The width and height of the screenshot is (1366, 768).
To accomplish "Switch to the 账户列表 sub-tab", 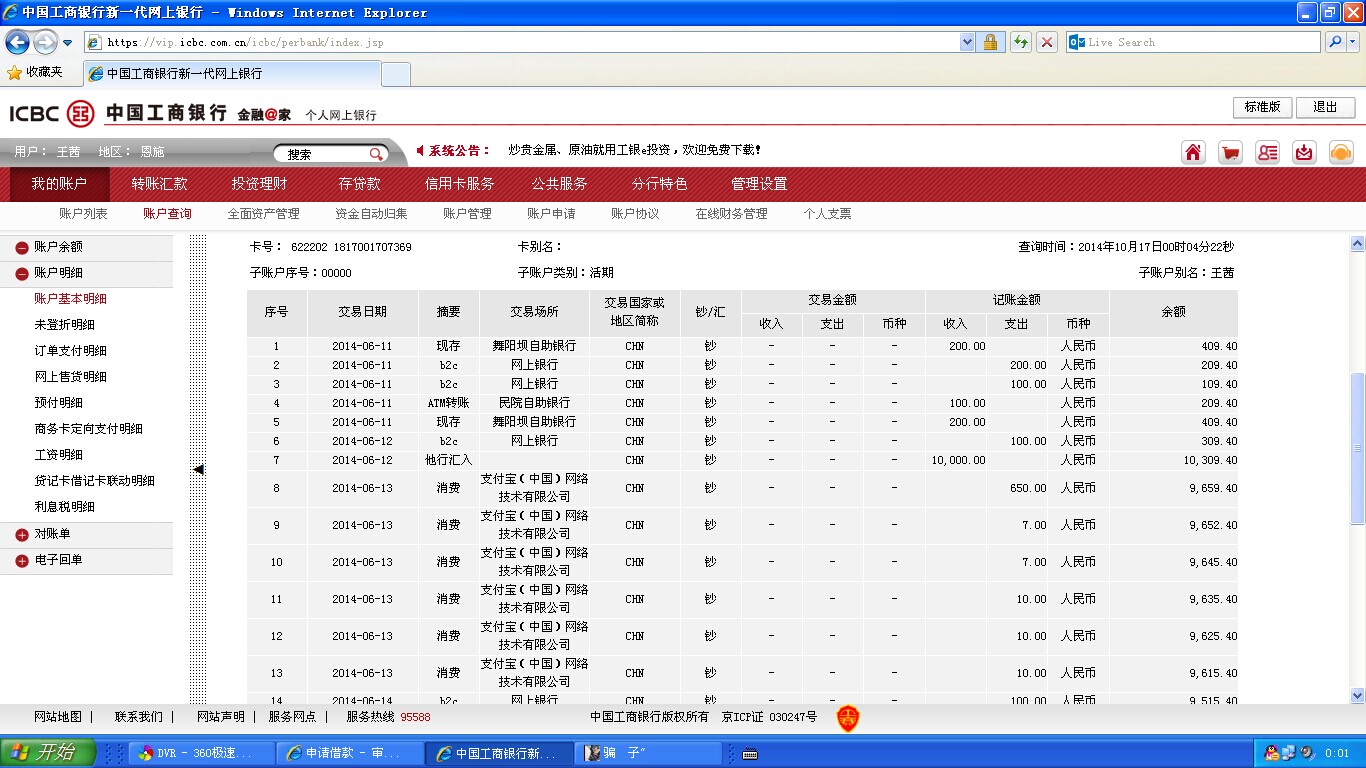I will [83, 214].
